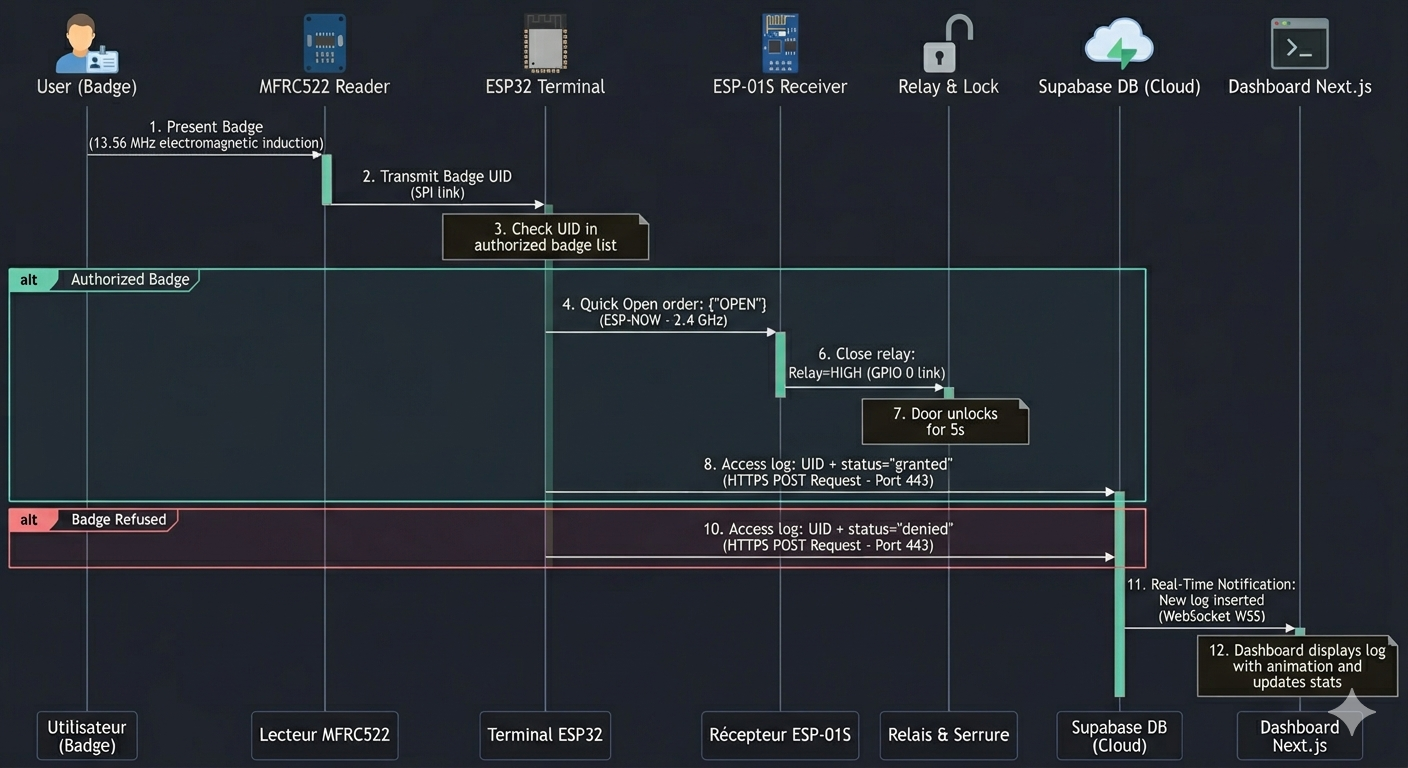Screen dimensions: 1408x768
Task: Click the '(SPI link)' annotation
Action: pyautogui.click(x=437, y=193)
